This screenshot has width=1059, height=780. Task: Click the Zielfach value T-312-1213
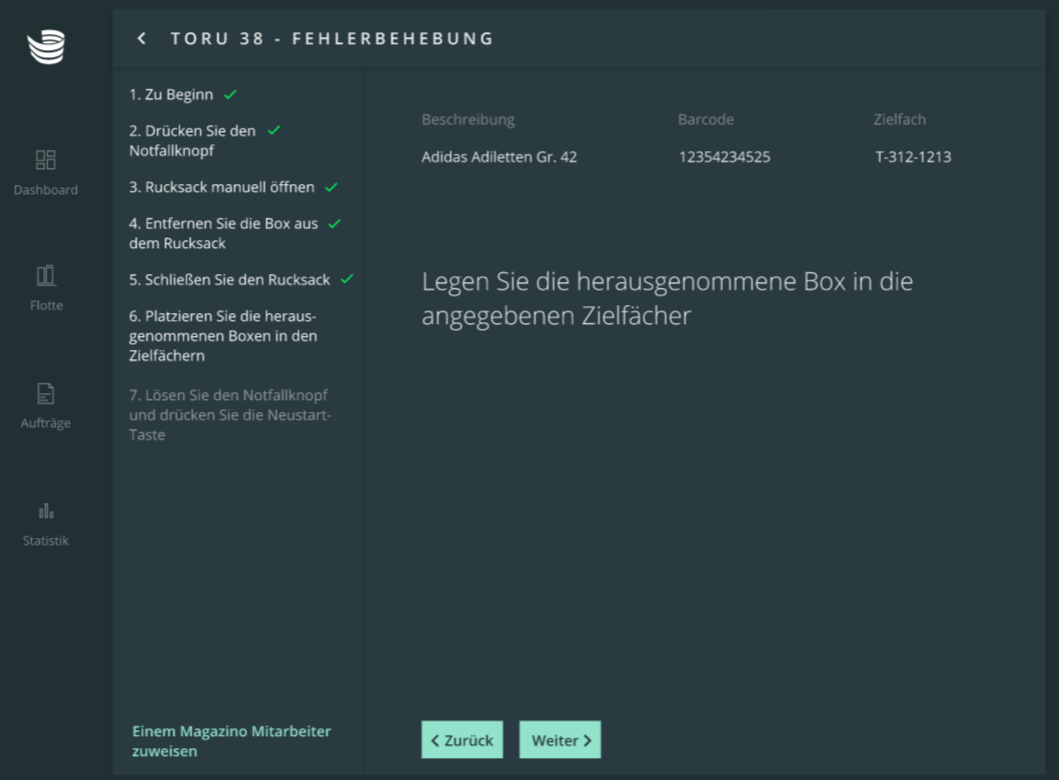point(913,157)
